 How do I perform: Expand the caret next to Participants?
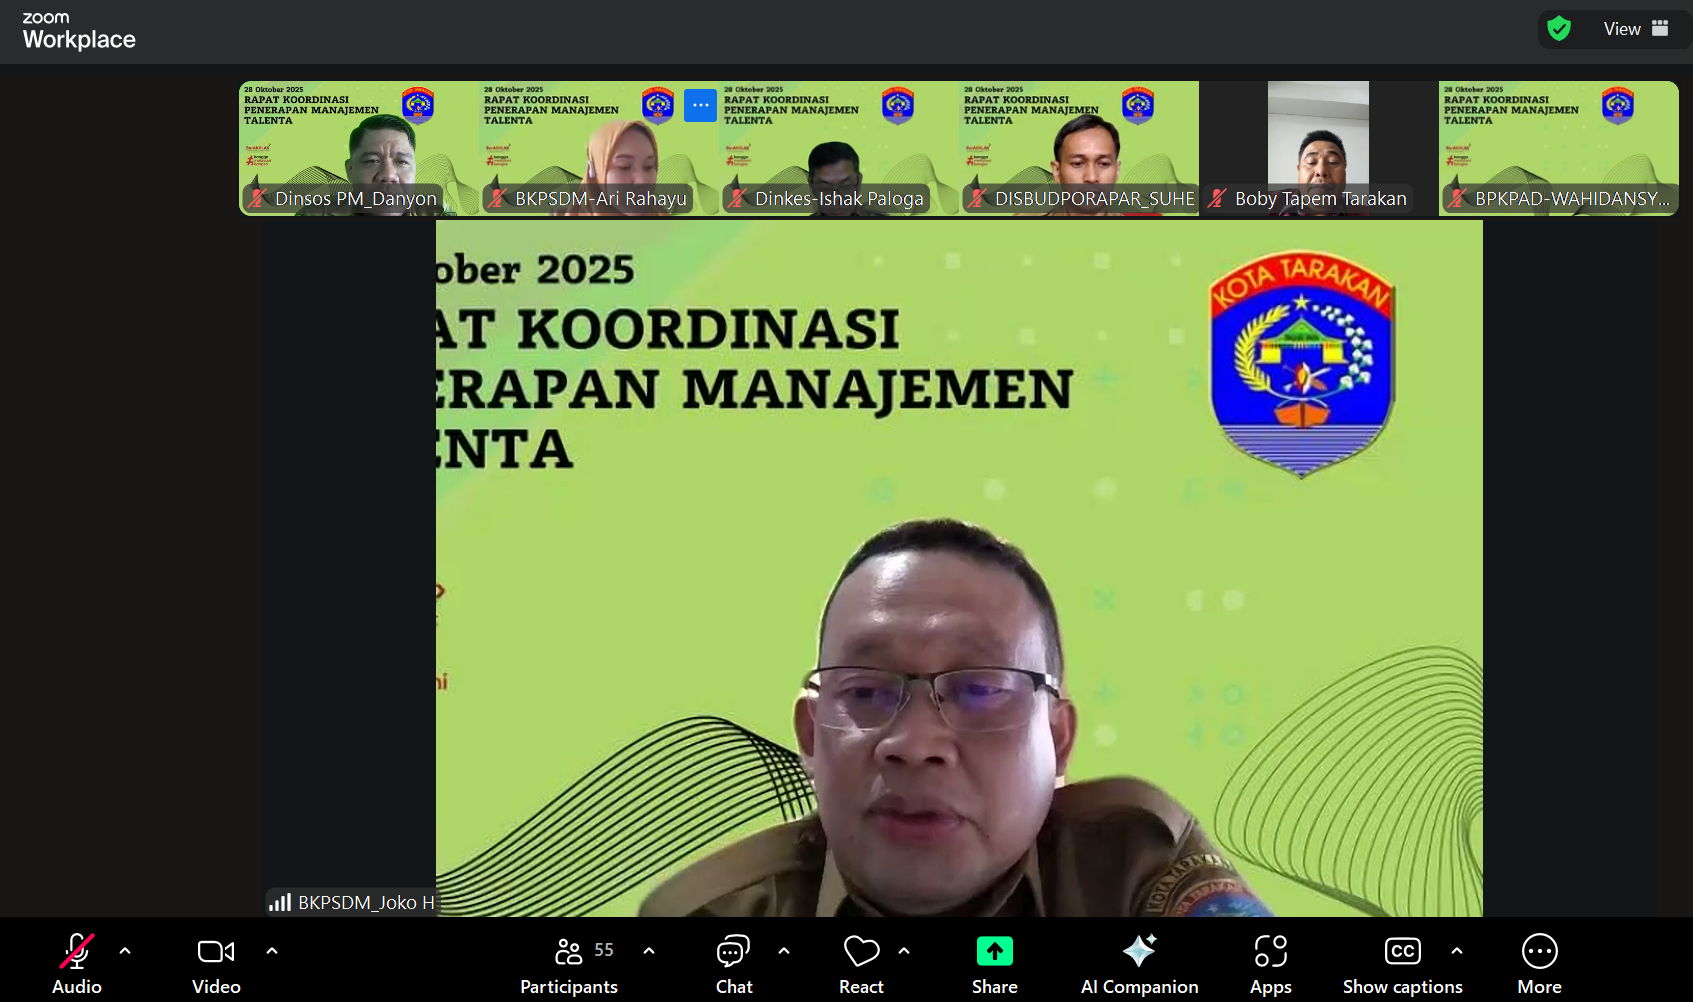coord(649,951)
